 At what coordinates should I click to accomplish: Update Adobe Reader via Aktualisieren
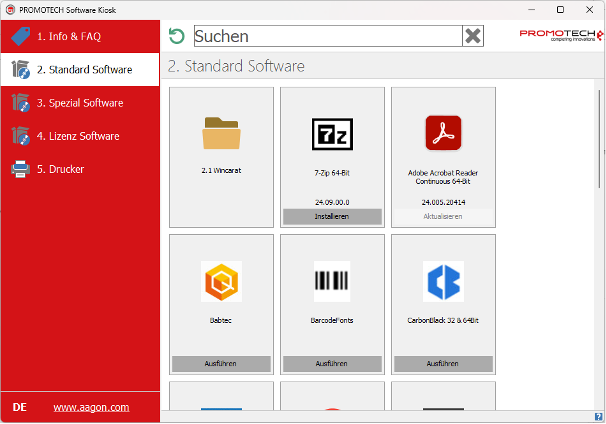[443, 217]
